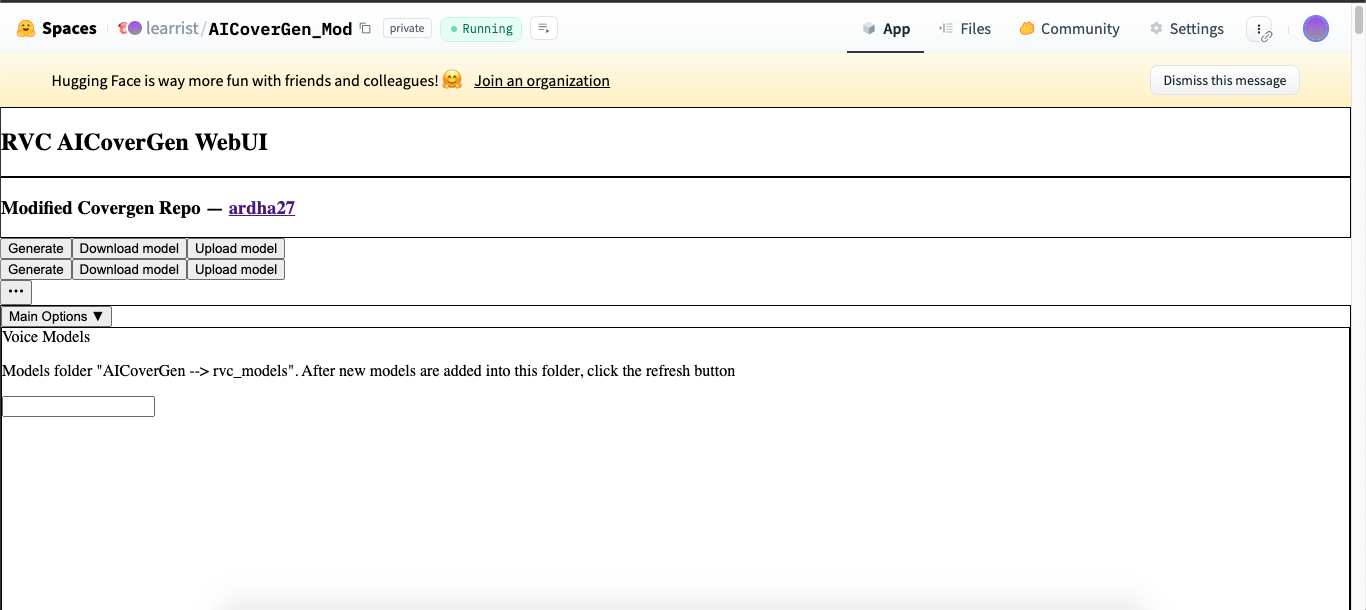
Task: Click the first row Download model button
Action: 129,249
